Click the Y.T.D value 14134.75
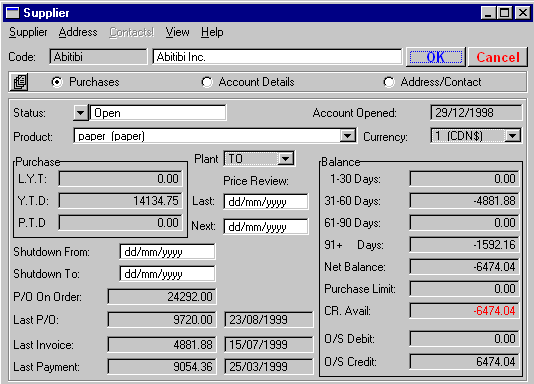This screenshot has width=534, height=384. click(121, 201)
